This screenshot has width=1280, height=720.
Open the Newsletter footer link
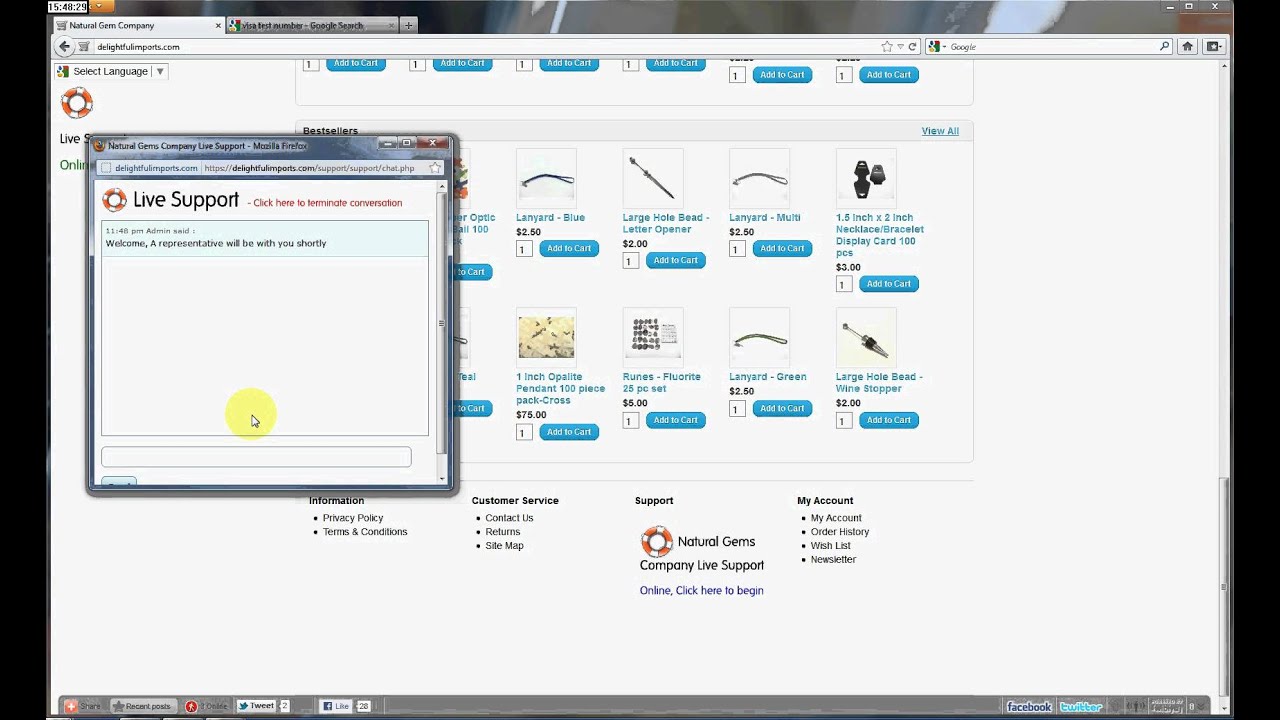click(833, 560)
